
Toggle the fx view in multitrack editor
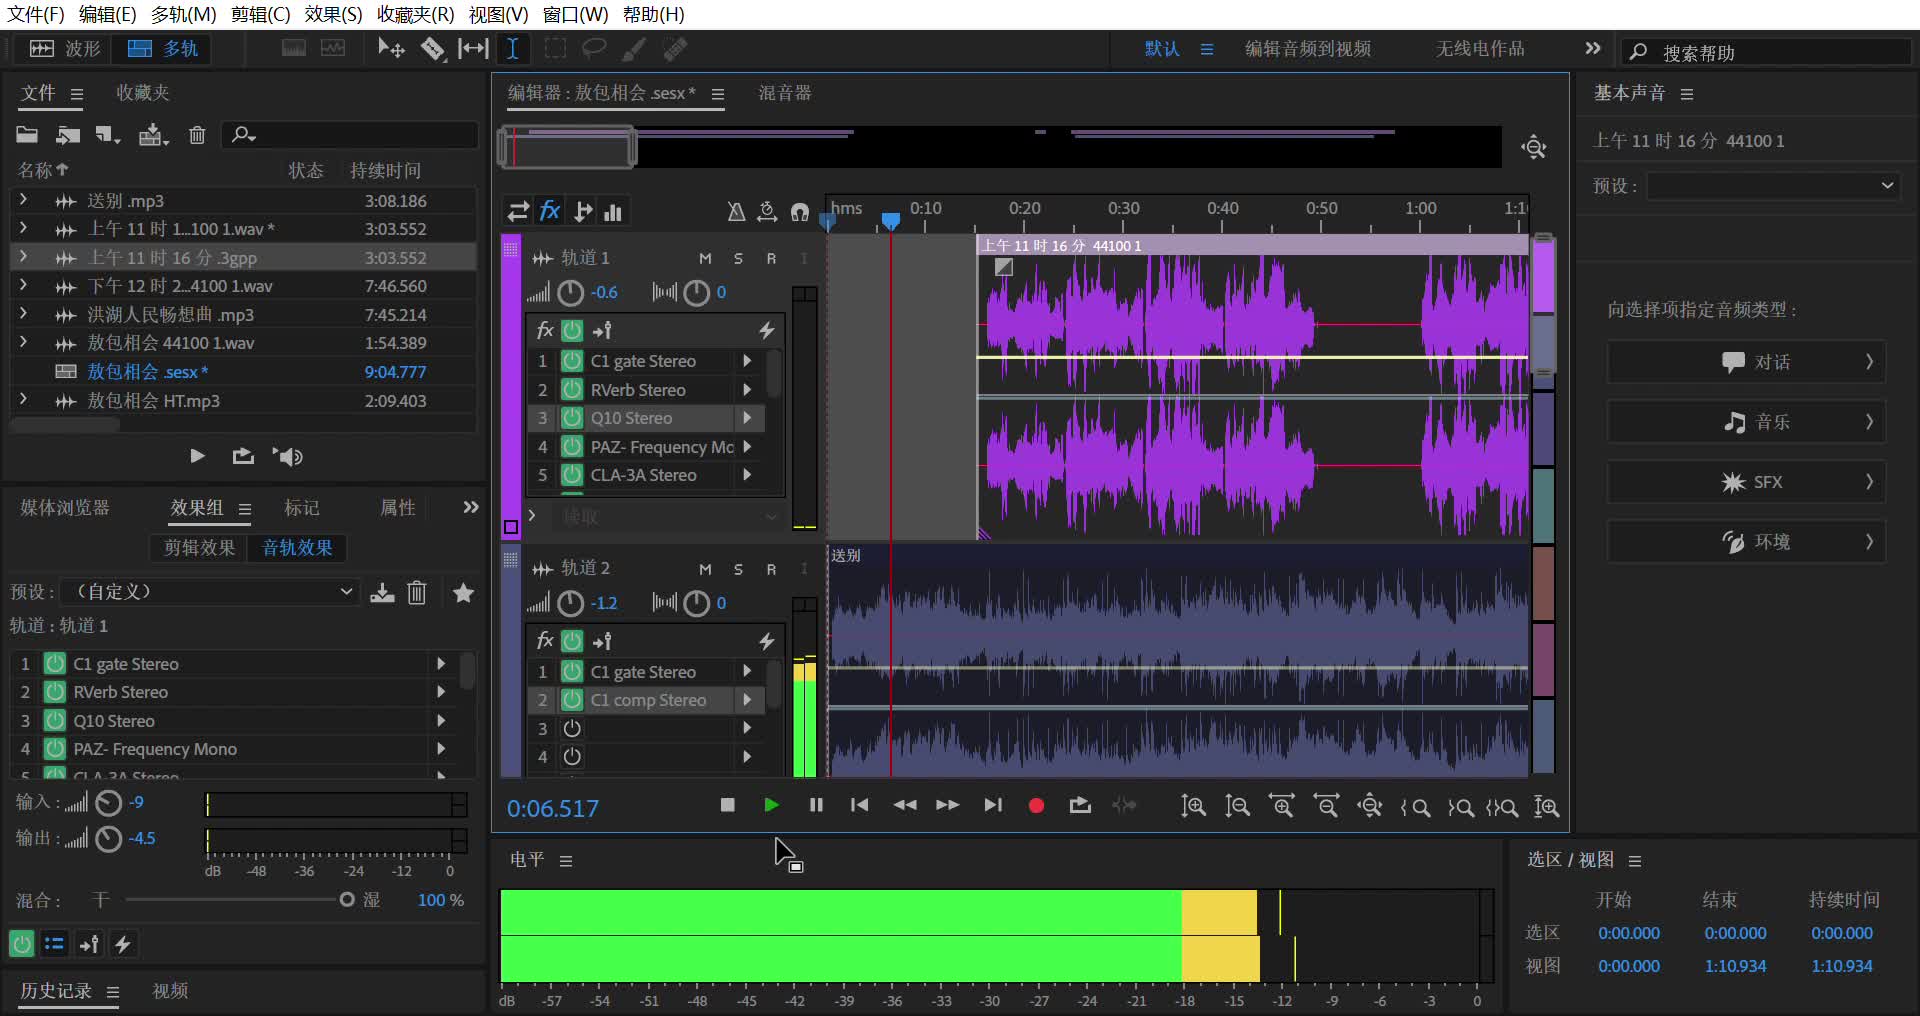coord(550,211)
